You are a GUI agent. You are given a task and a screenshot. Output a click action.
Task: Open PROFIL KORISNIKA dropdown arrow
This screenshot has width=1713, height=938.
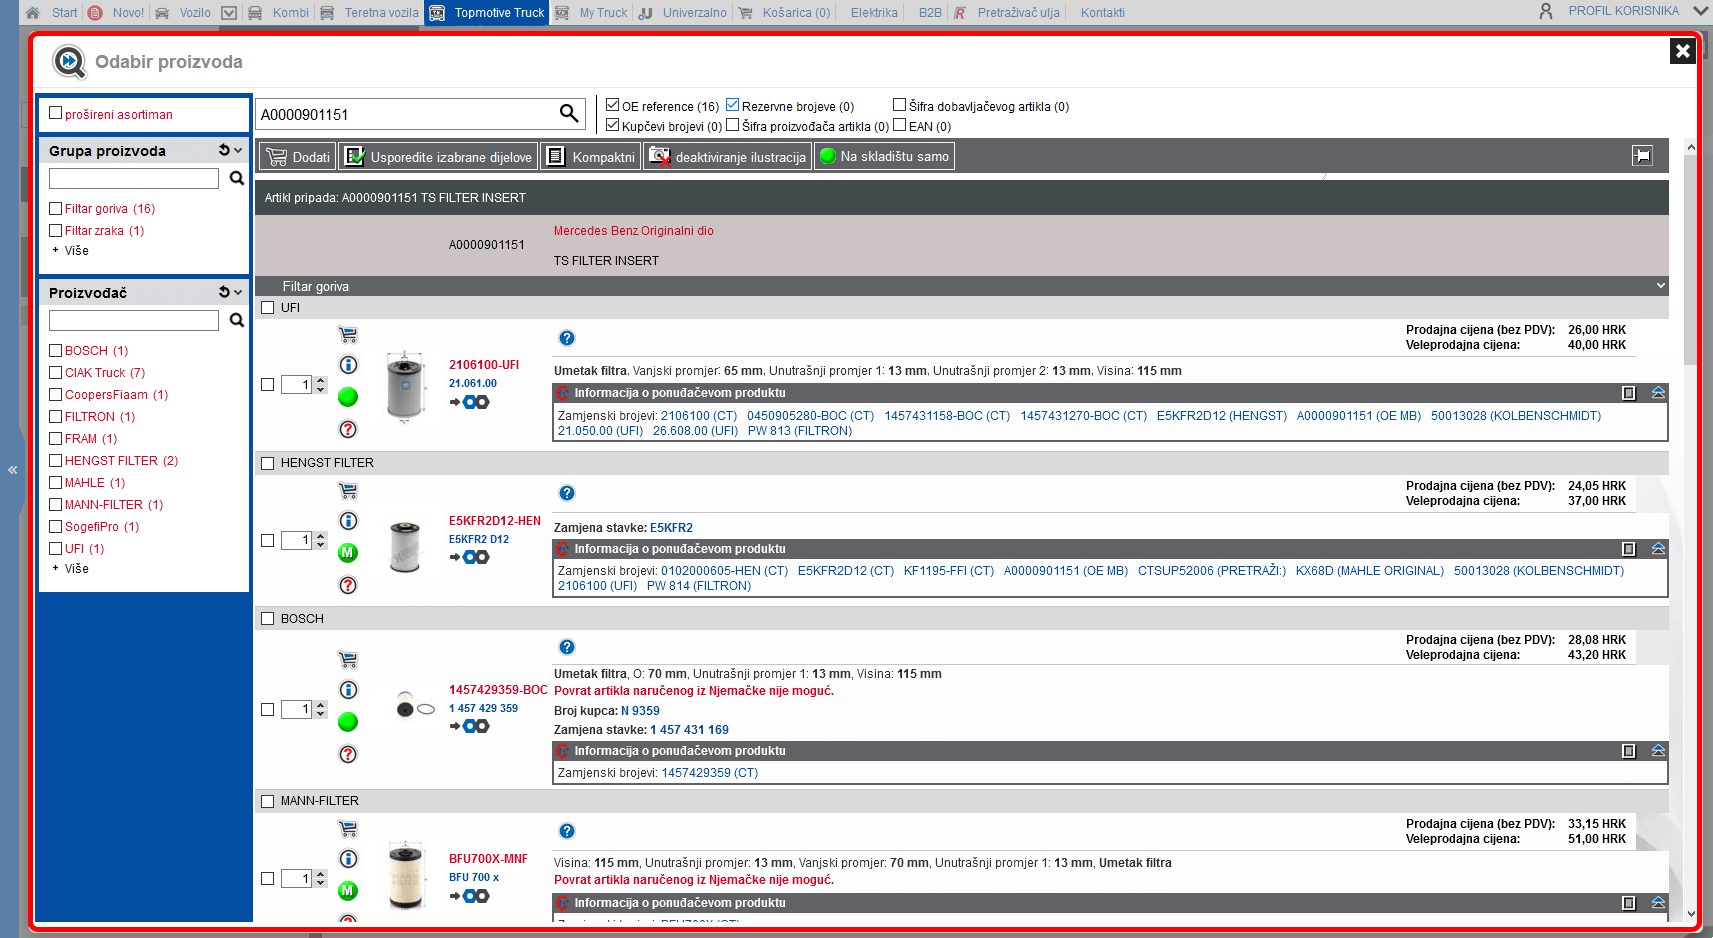pyautogui.click(x=1700, y=11)
